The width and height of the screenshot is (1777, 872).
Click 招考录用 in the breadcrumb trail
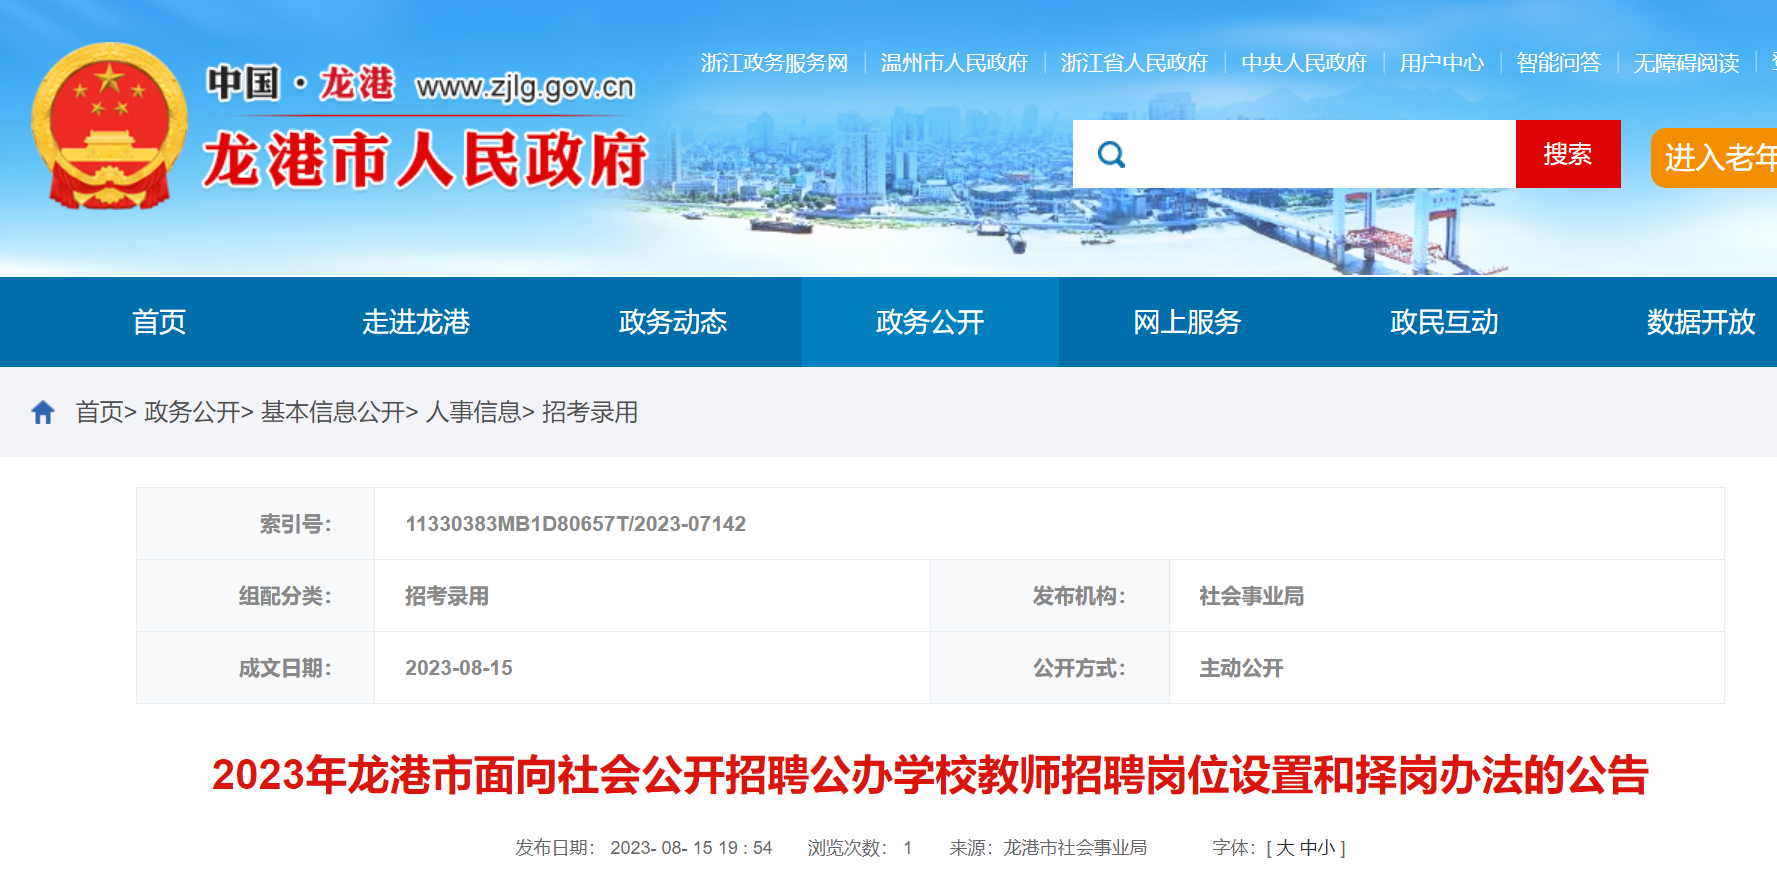pyautogui.click(x=590, y=412)
